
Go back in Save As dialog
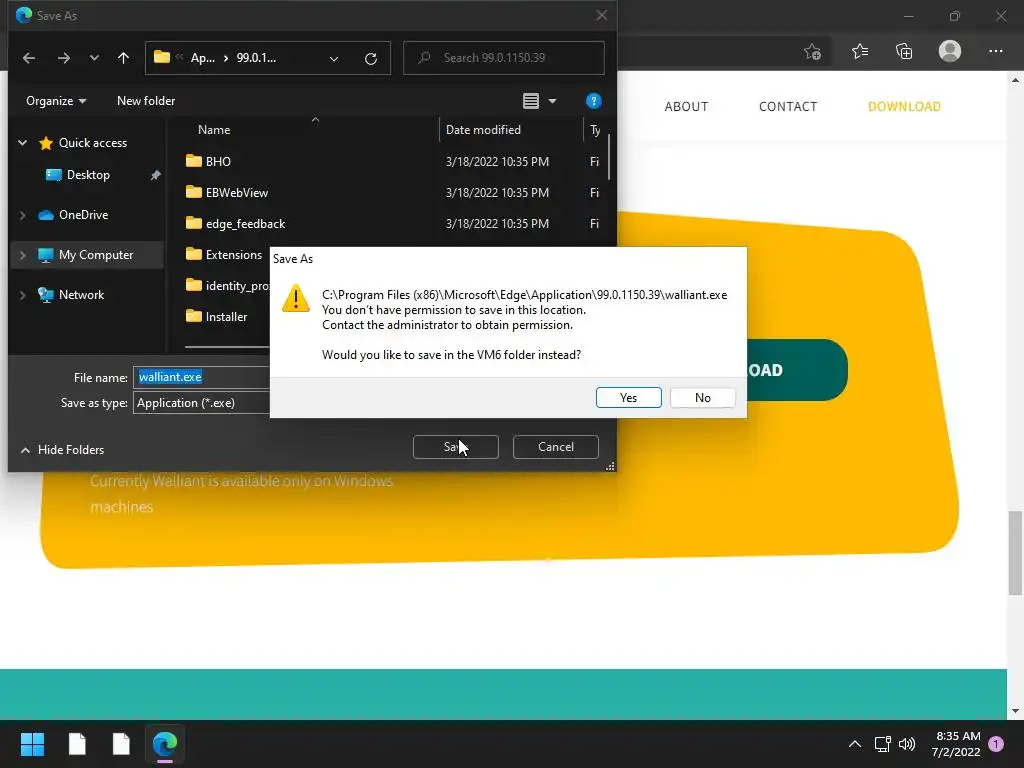pyautogui.click(x=29, y=58)
